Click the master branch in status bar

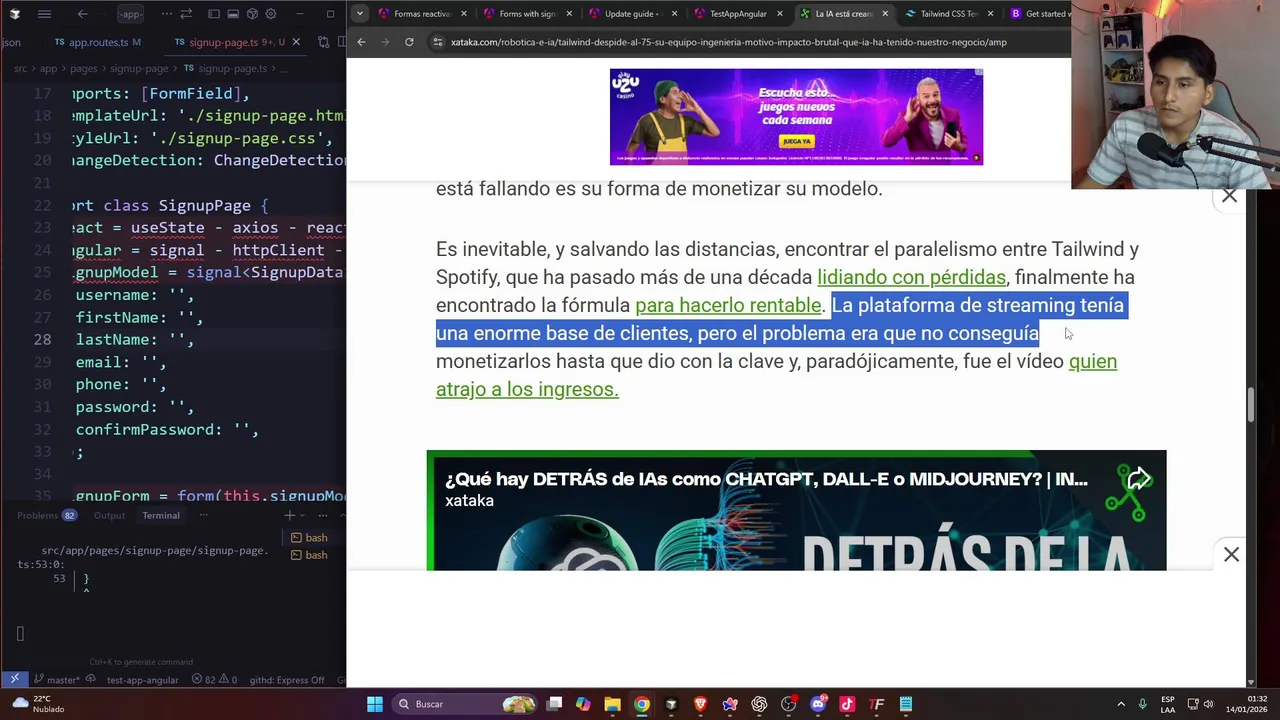click(x=56, y=680)
